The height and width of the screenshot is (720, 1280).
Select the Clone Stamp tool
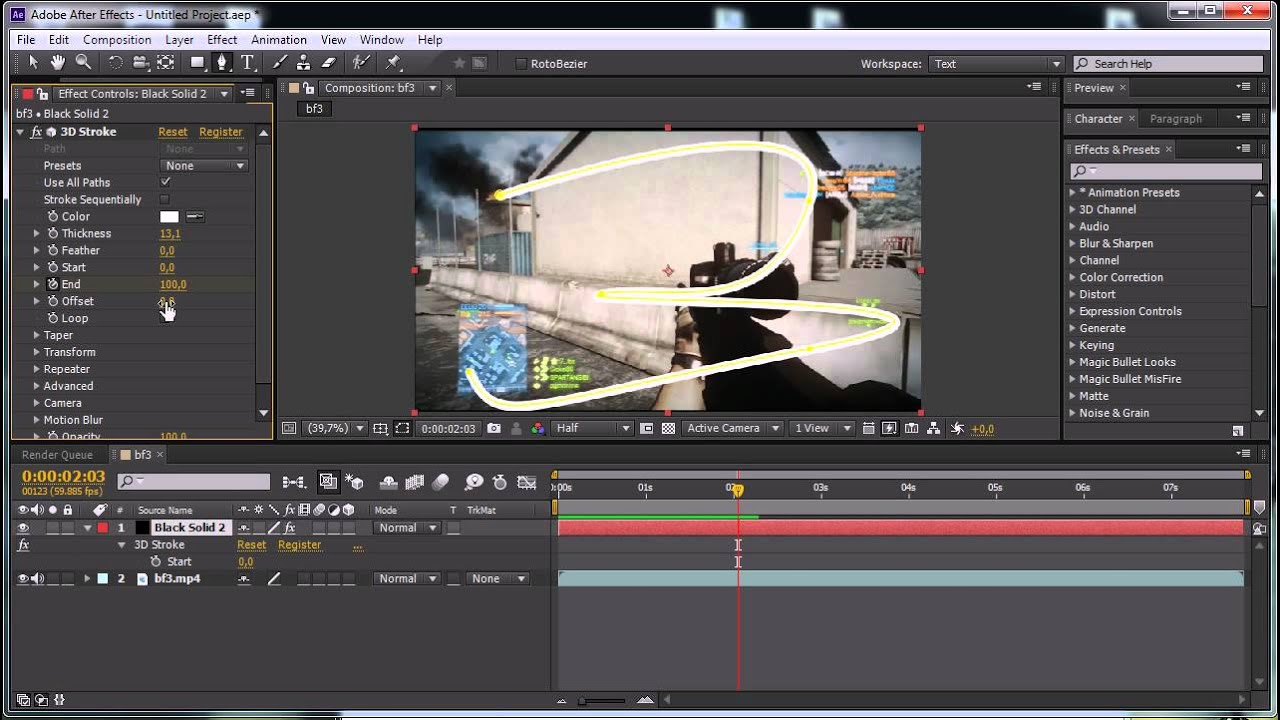click(304, 63)
